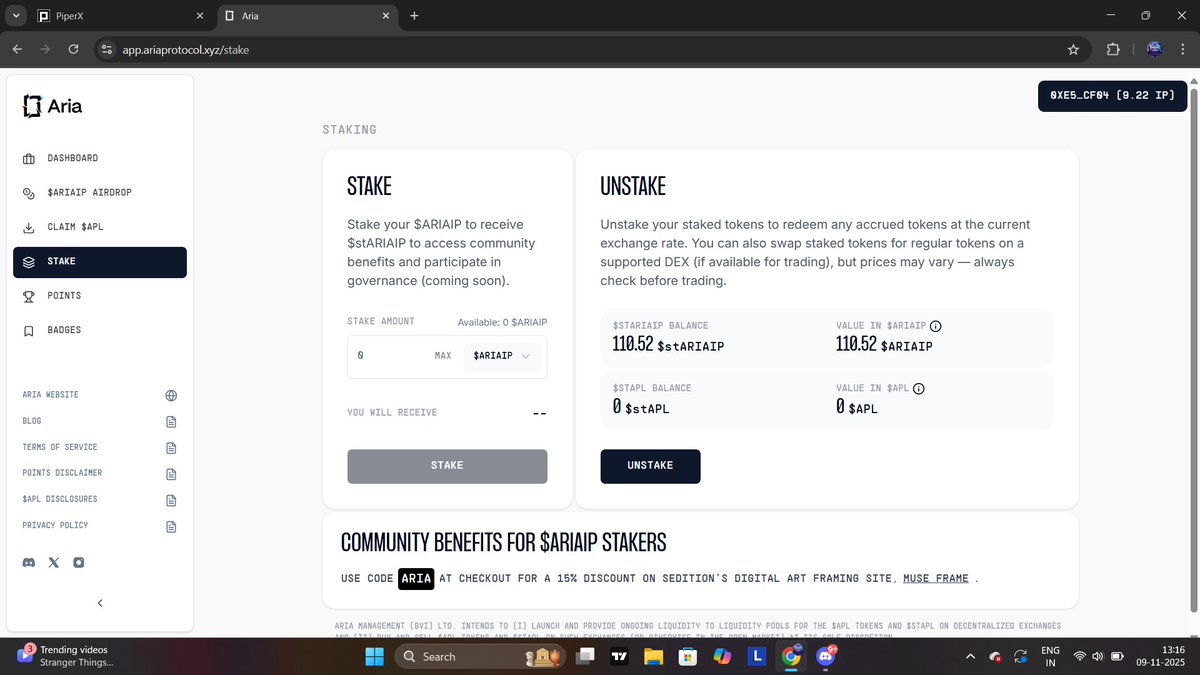This screenshot has width=1200, height=675.
Task: Open the taskbar clock showing 13:16
Action: [1161, 657]
